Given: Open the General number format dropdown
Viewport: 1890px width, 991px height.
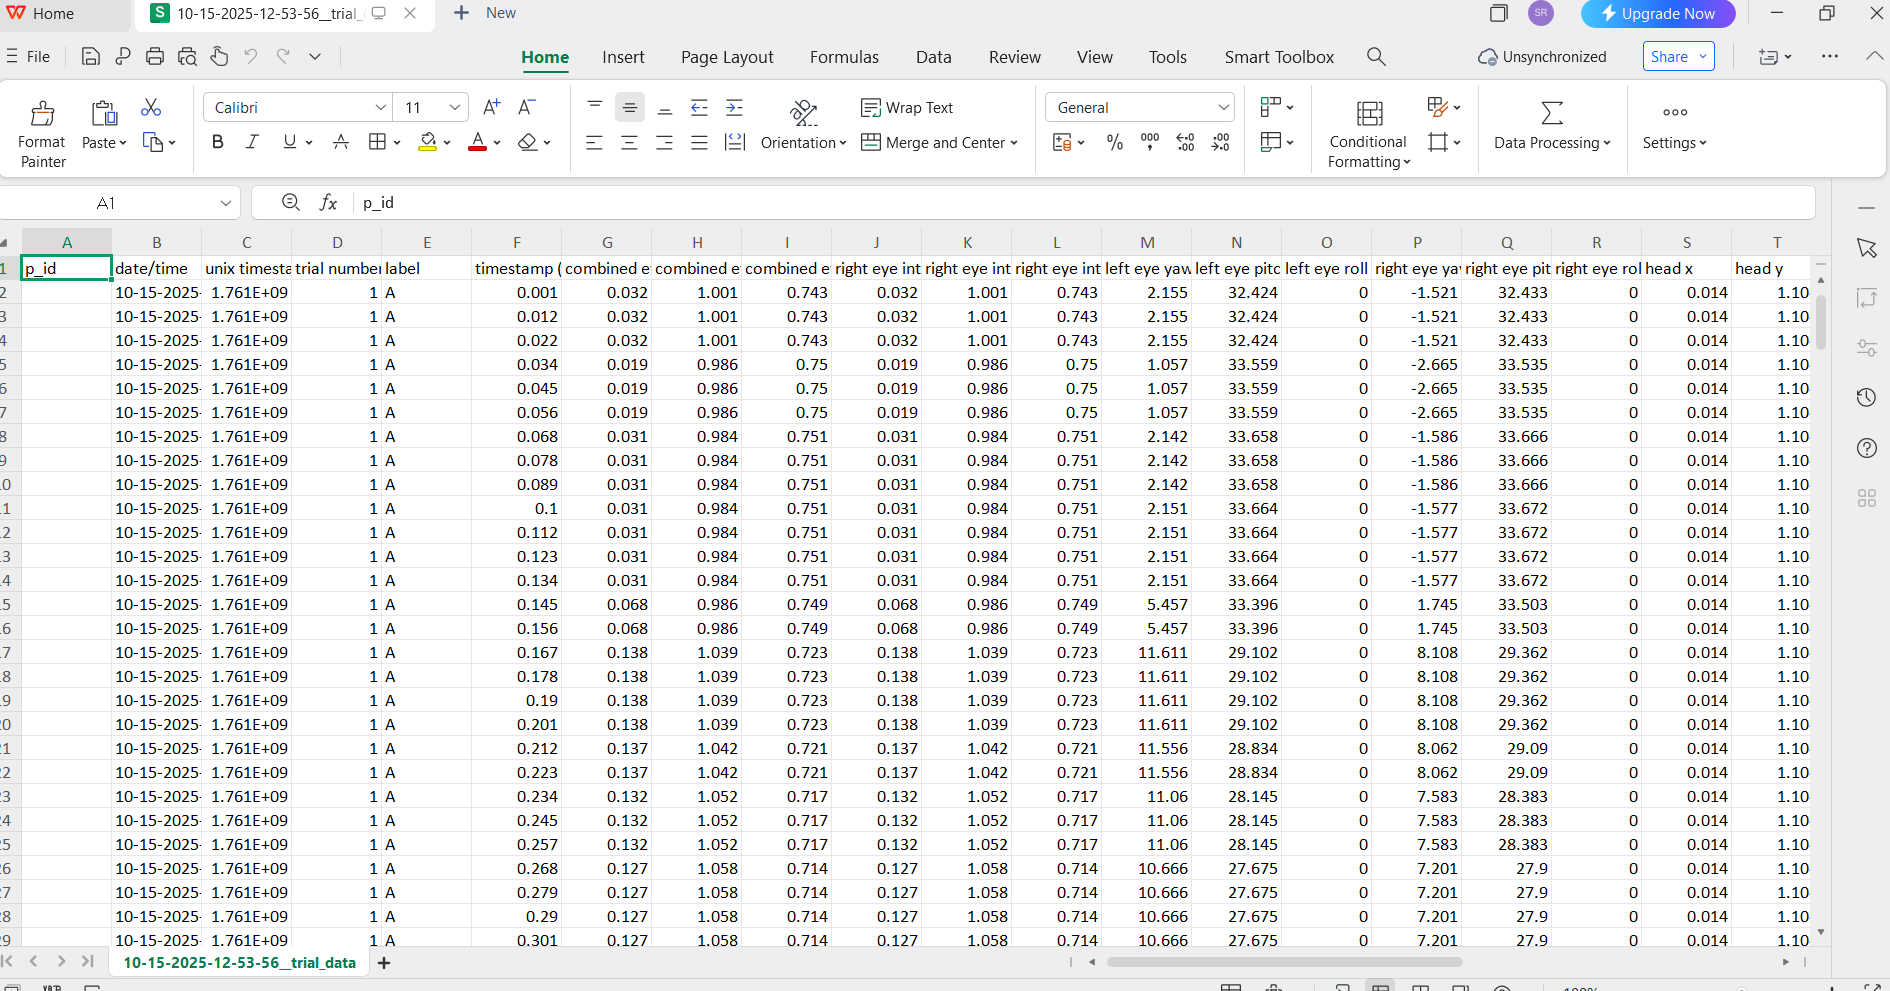Looking at the screenshot, I should point(1223,108).
